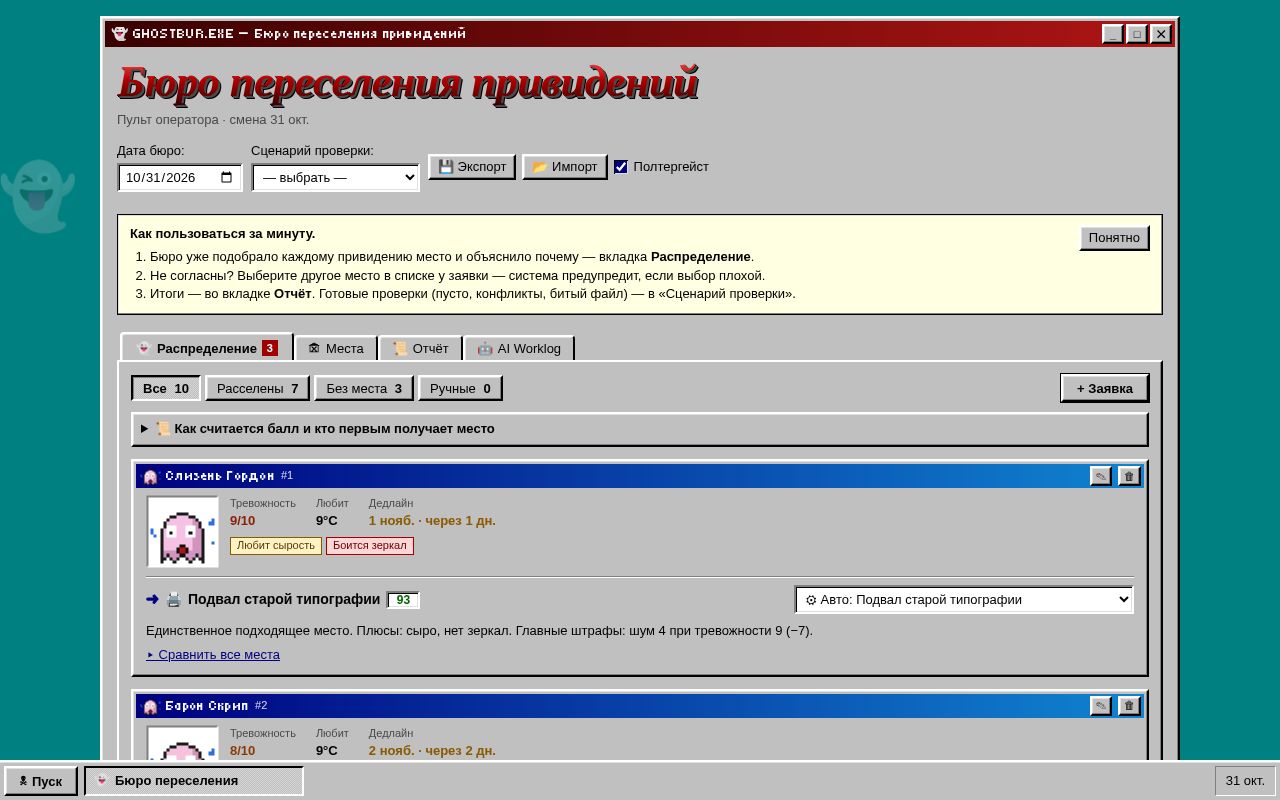Click the ghost icon in Слизень Гордон's title bar
This screenshot has width=1280, height=800.
pos(151,476)
